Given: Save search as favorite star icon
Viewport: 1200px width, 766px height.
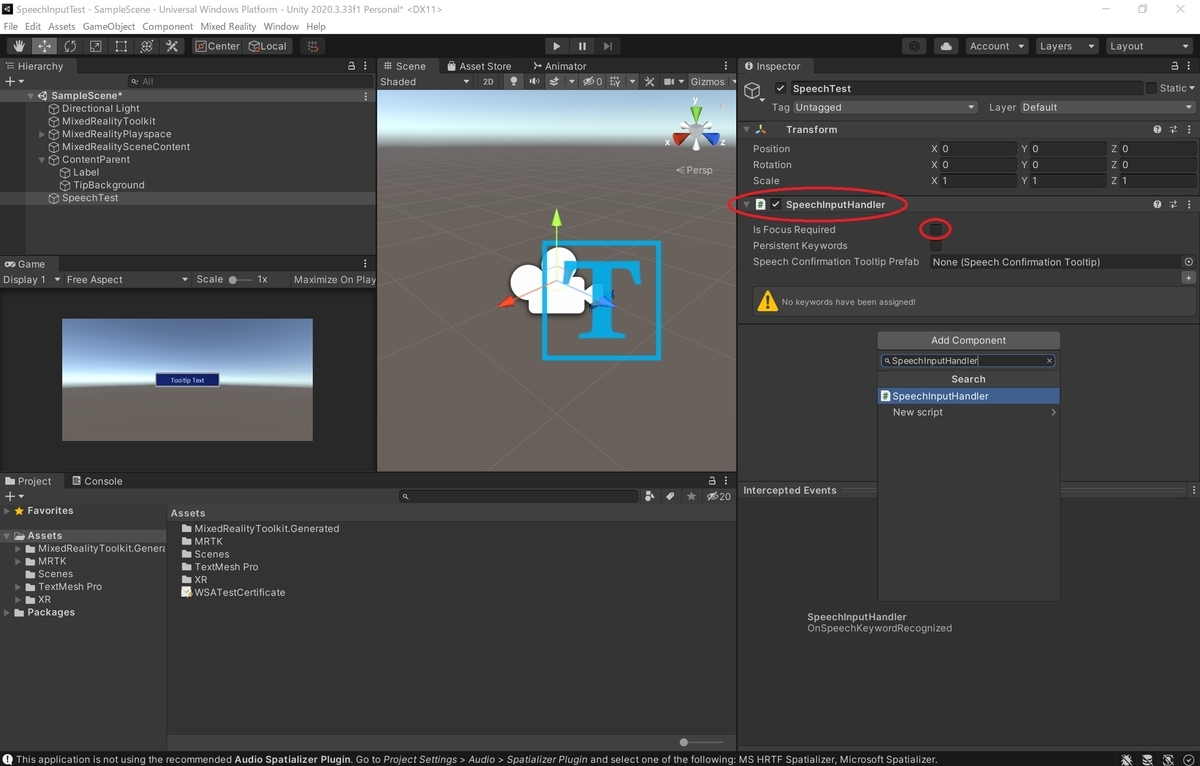Looking at the screenshot, I should coord(691,496).
